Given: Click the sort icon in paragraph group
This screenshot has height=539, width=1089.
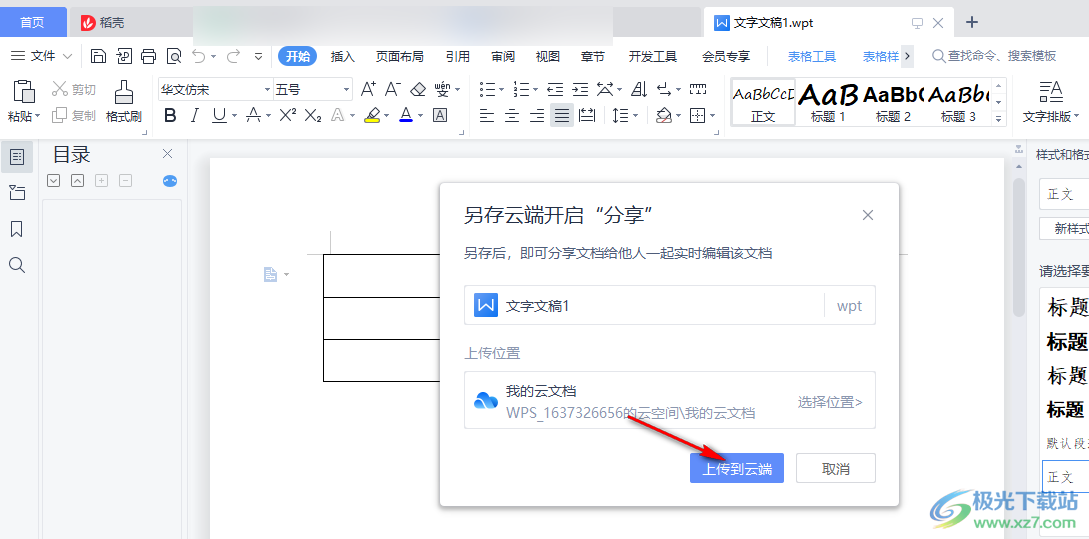Looking at the screenshot, I should pyautogui.click(x=640, y=89).
